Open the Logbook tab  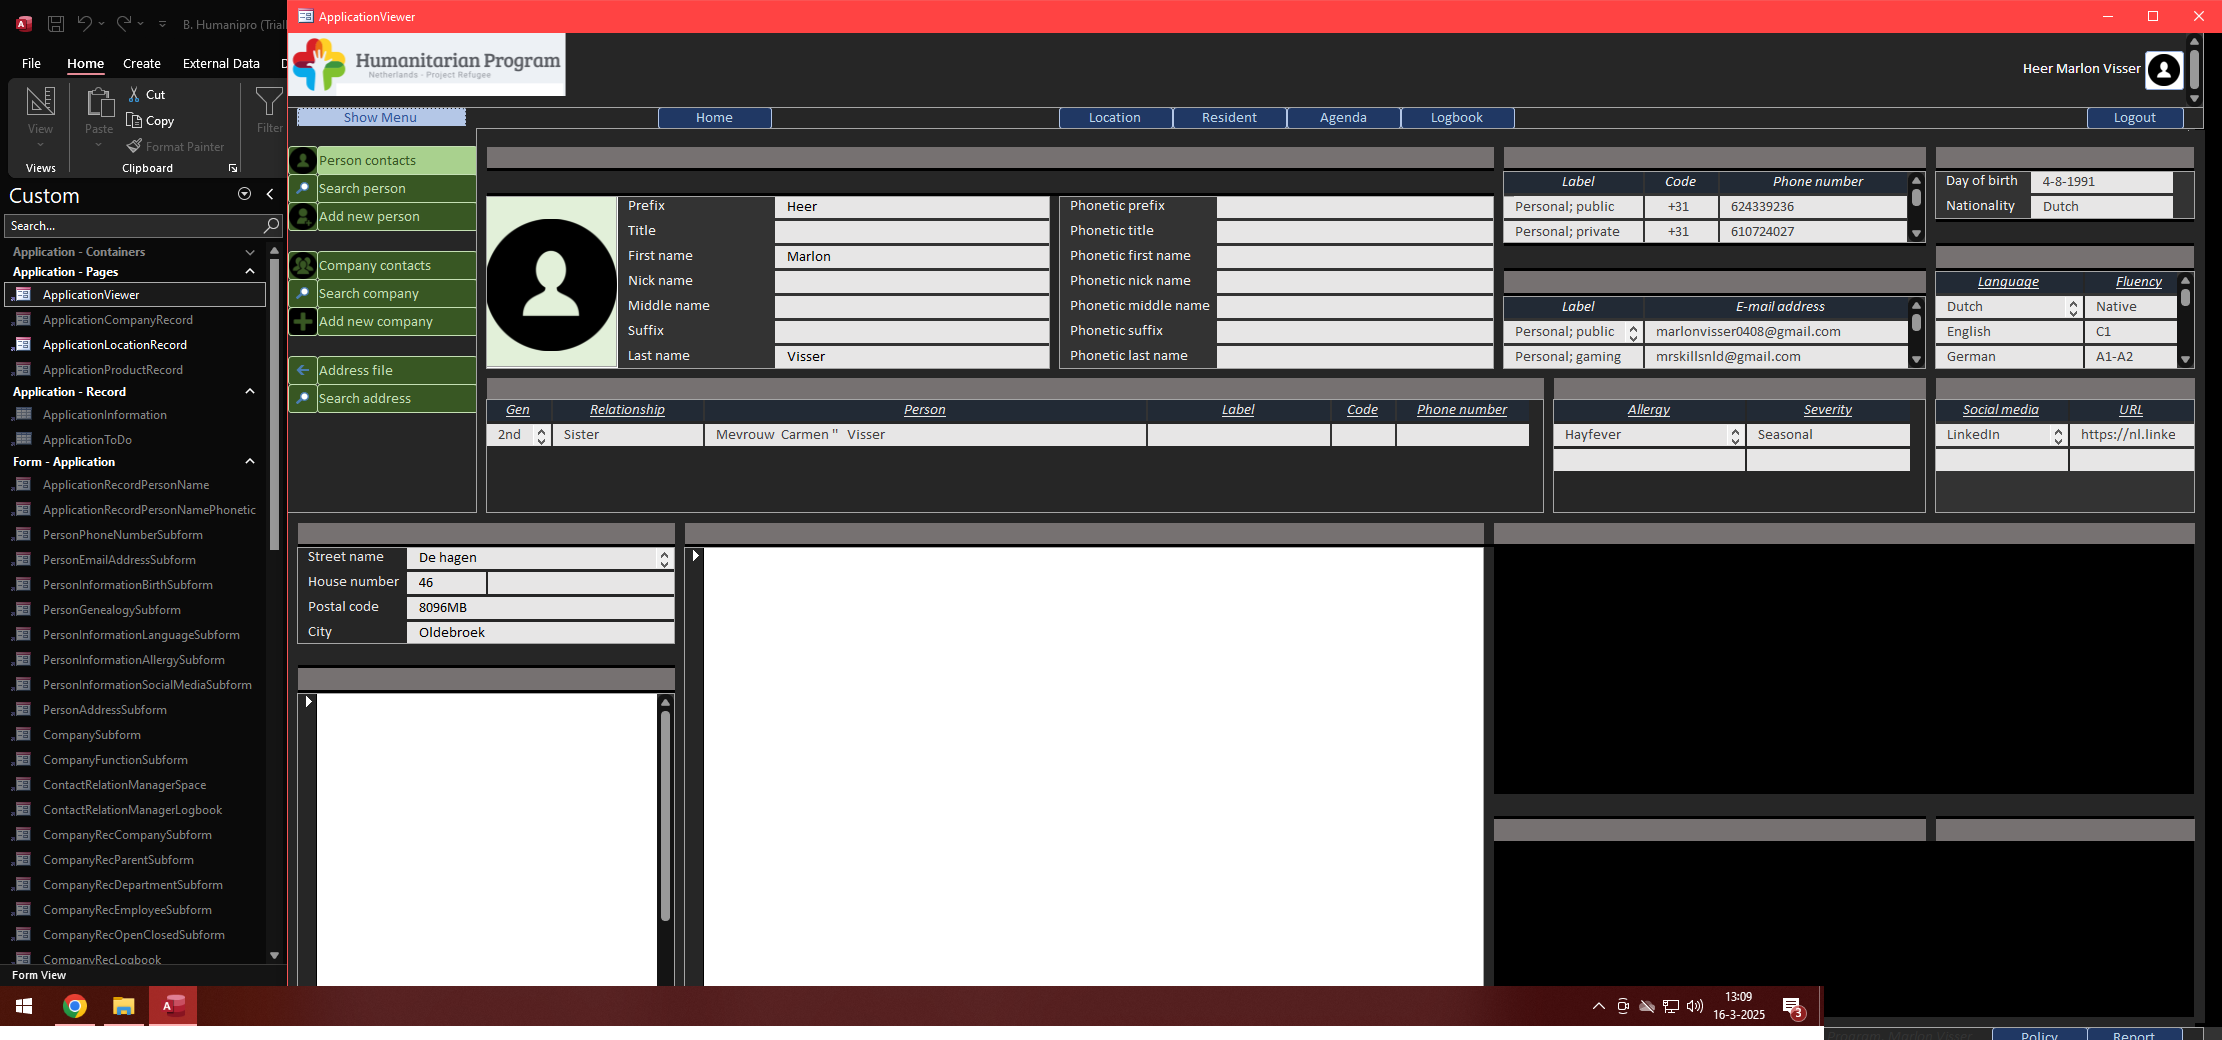point(1457,117)
